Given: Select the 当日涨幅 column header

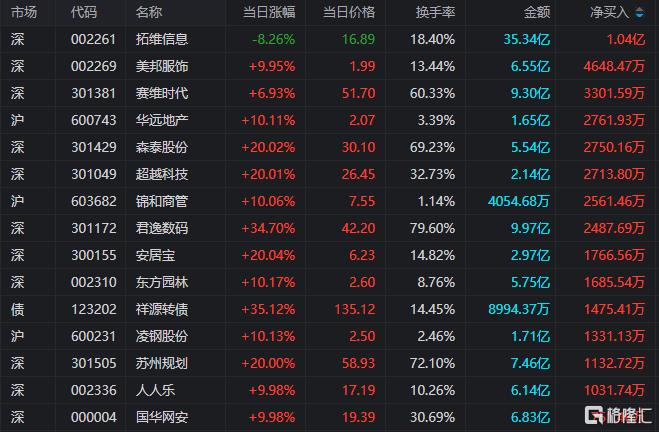Looking at the screenshot, I should tap(269, 13).
